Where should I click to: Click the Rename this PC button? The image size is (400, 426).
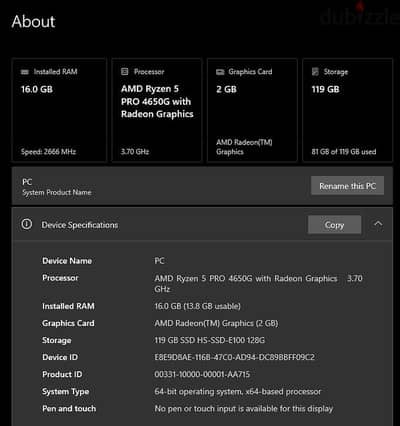[x=347, y=186]
